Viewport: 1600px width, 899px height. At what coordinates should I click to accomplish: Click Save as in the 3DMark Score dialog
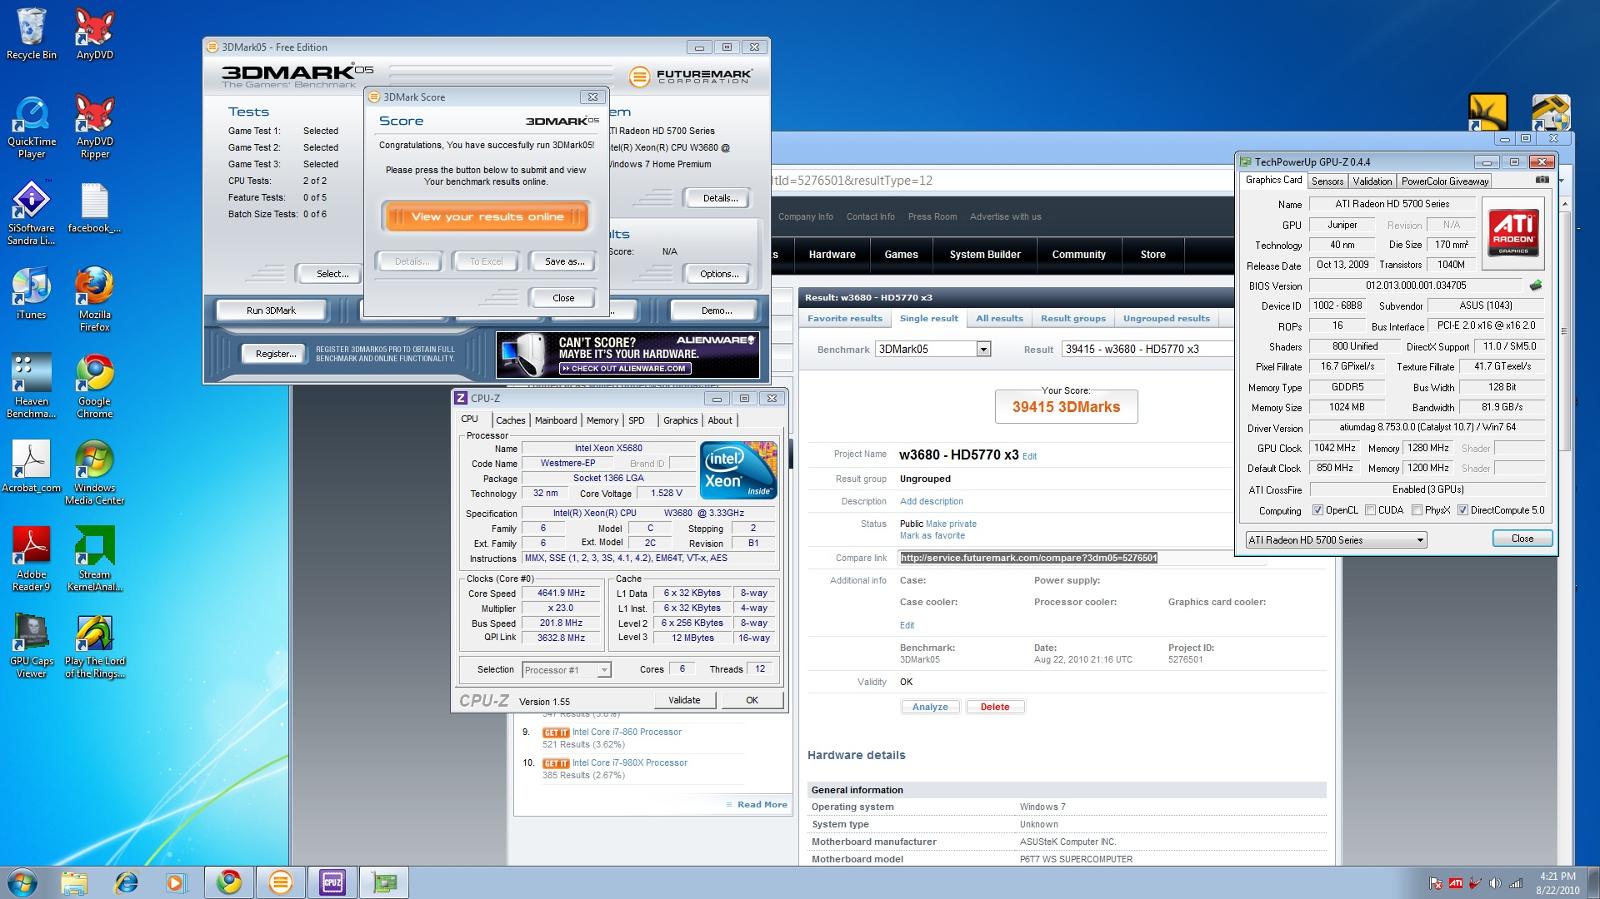pos(564,261)
